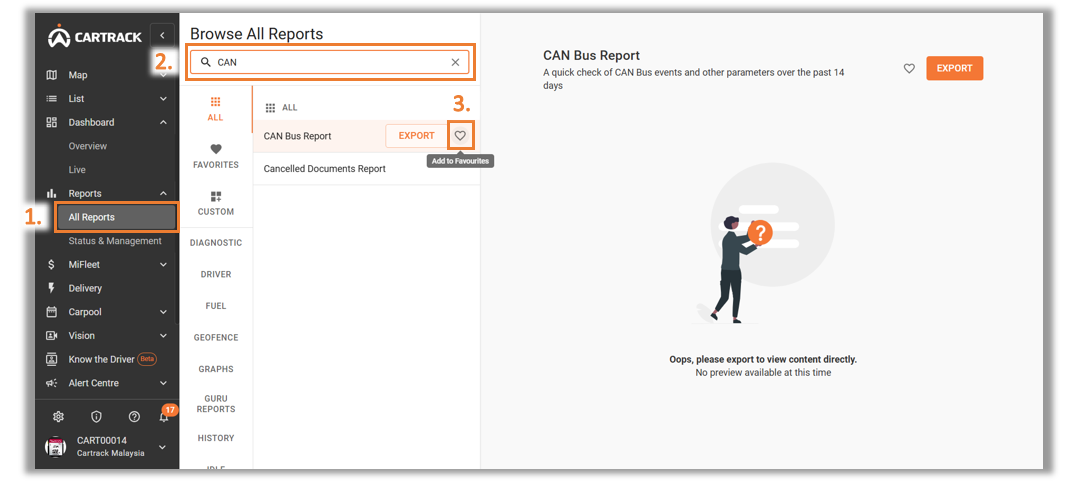Select the HISTORY category

coord(216,438)
